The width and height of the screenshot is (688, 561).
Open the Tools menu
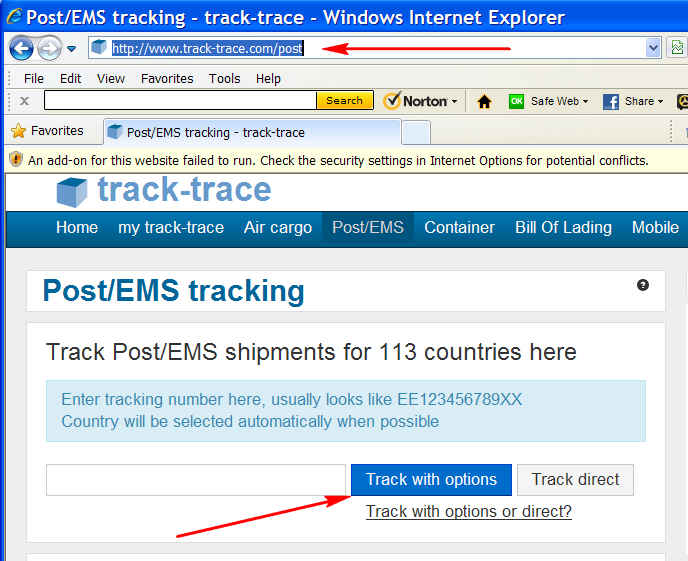224,79
